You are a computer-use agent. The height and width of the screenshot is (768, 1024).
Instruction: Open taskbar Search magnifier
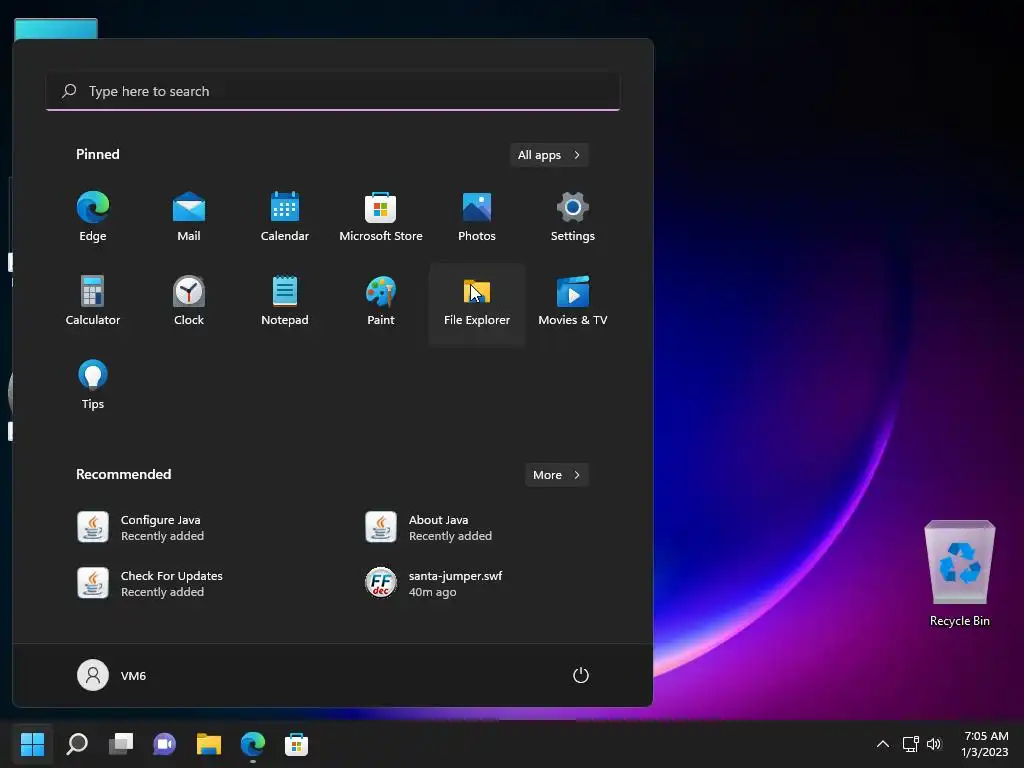pyautogui.click(x=77, y=744)
